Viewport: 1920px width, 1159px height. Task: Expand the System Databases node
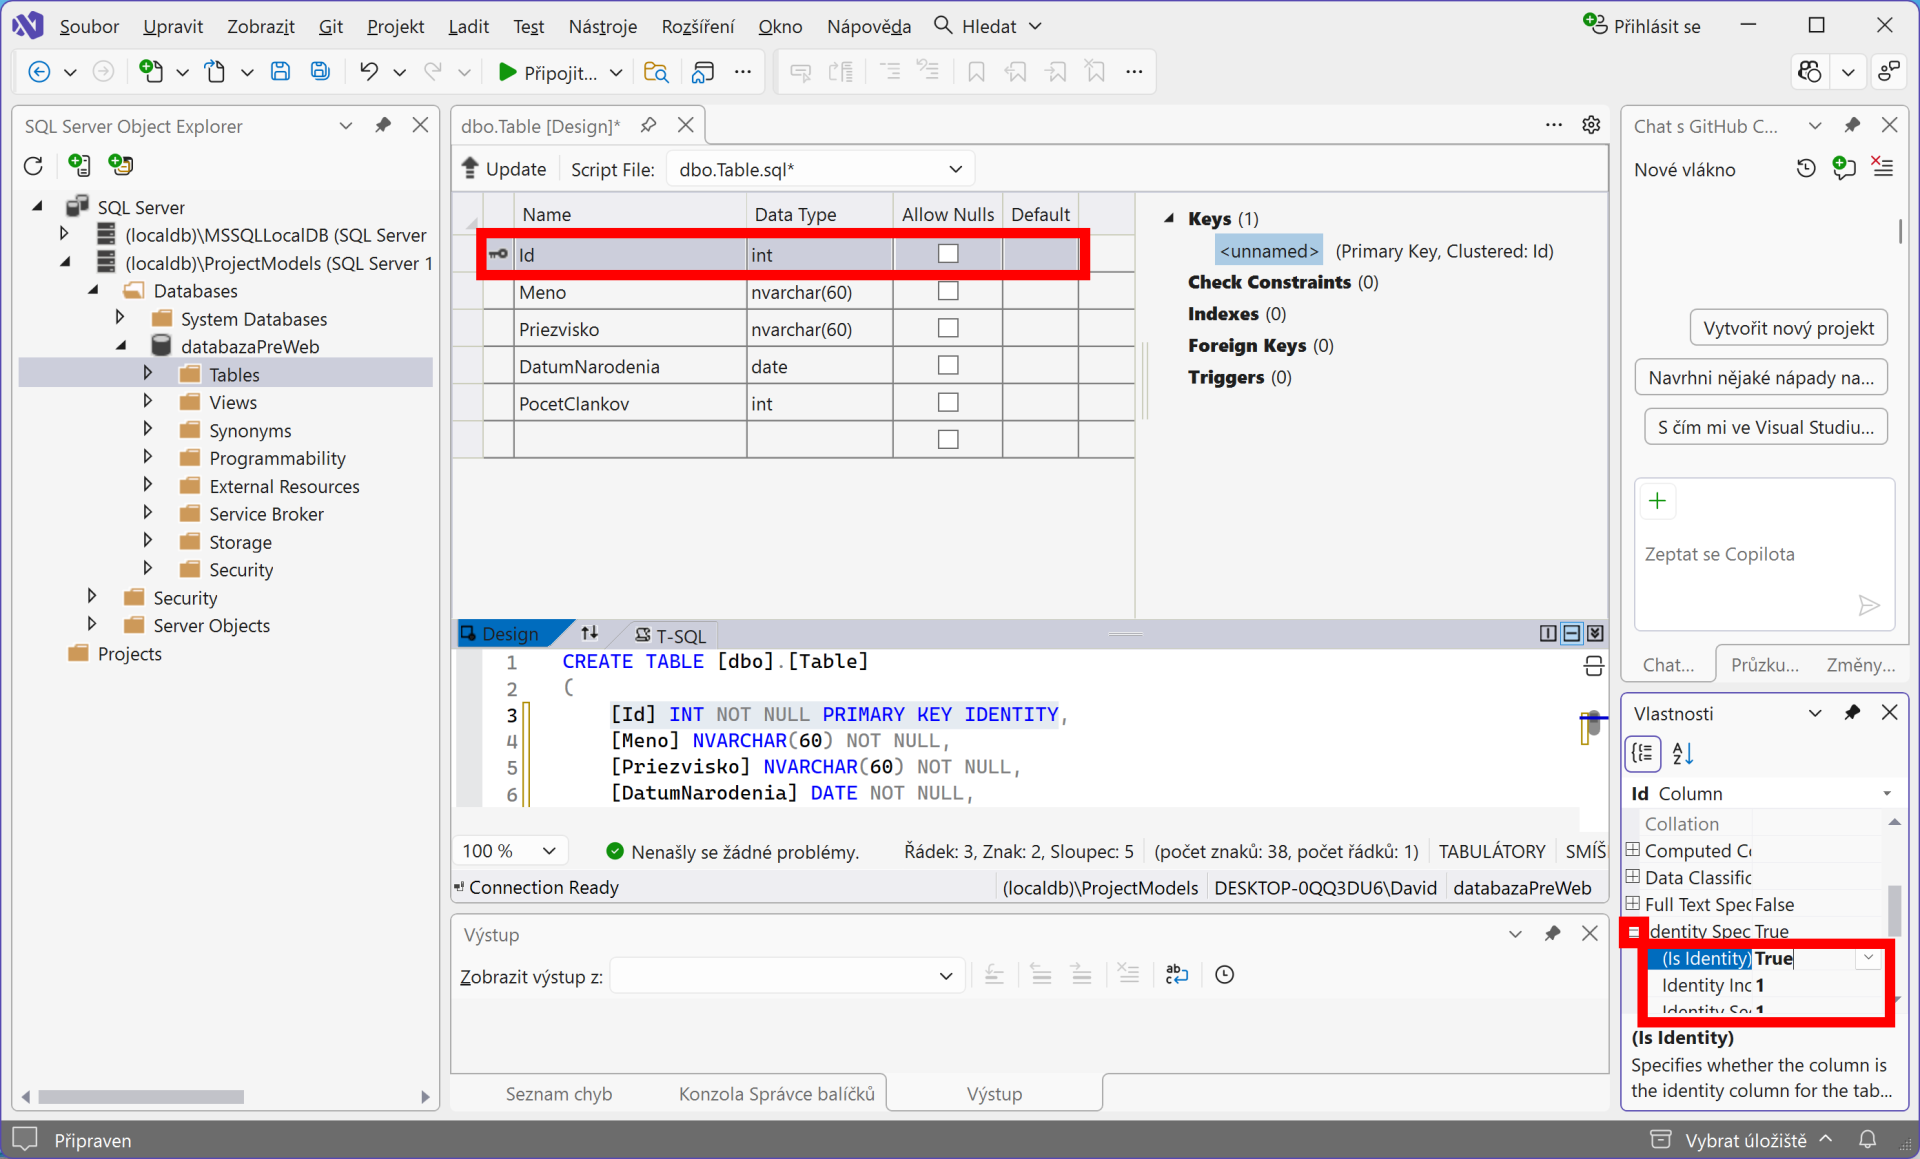tap(120, 317)
